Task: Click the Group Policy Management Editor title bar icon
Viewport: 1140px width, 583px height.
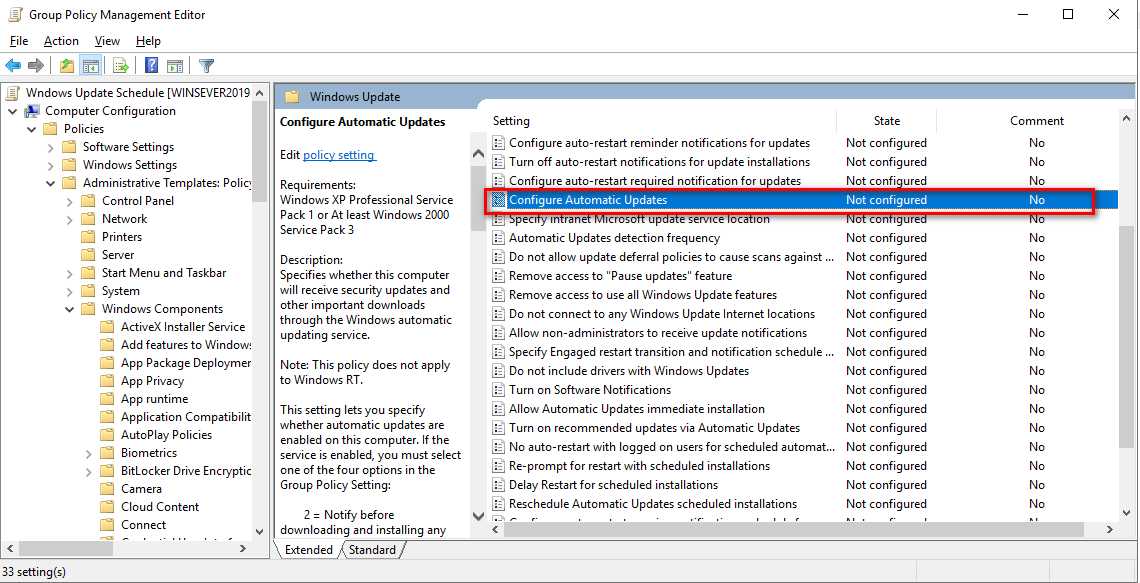Action: (15, 14)
